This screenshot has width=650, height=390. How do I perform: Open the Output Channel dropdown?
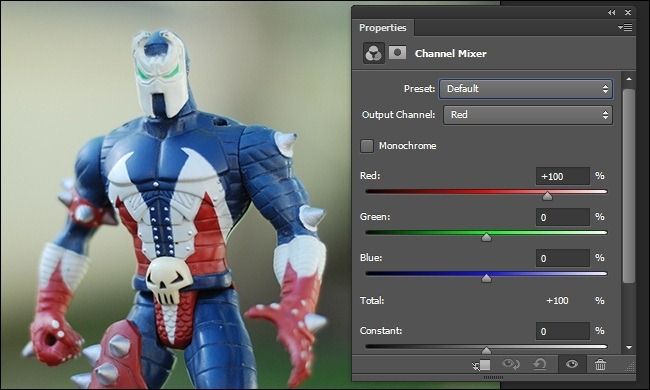coord(528,115)
